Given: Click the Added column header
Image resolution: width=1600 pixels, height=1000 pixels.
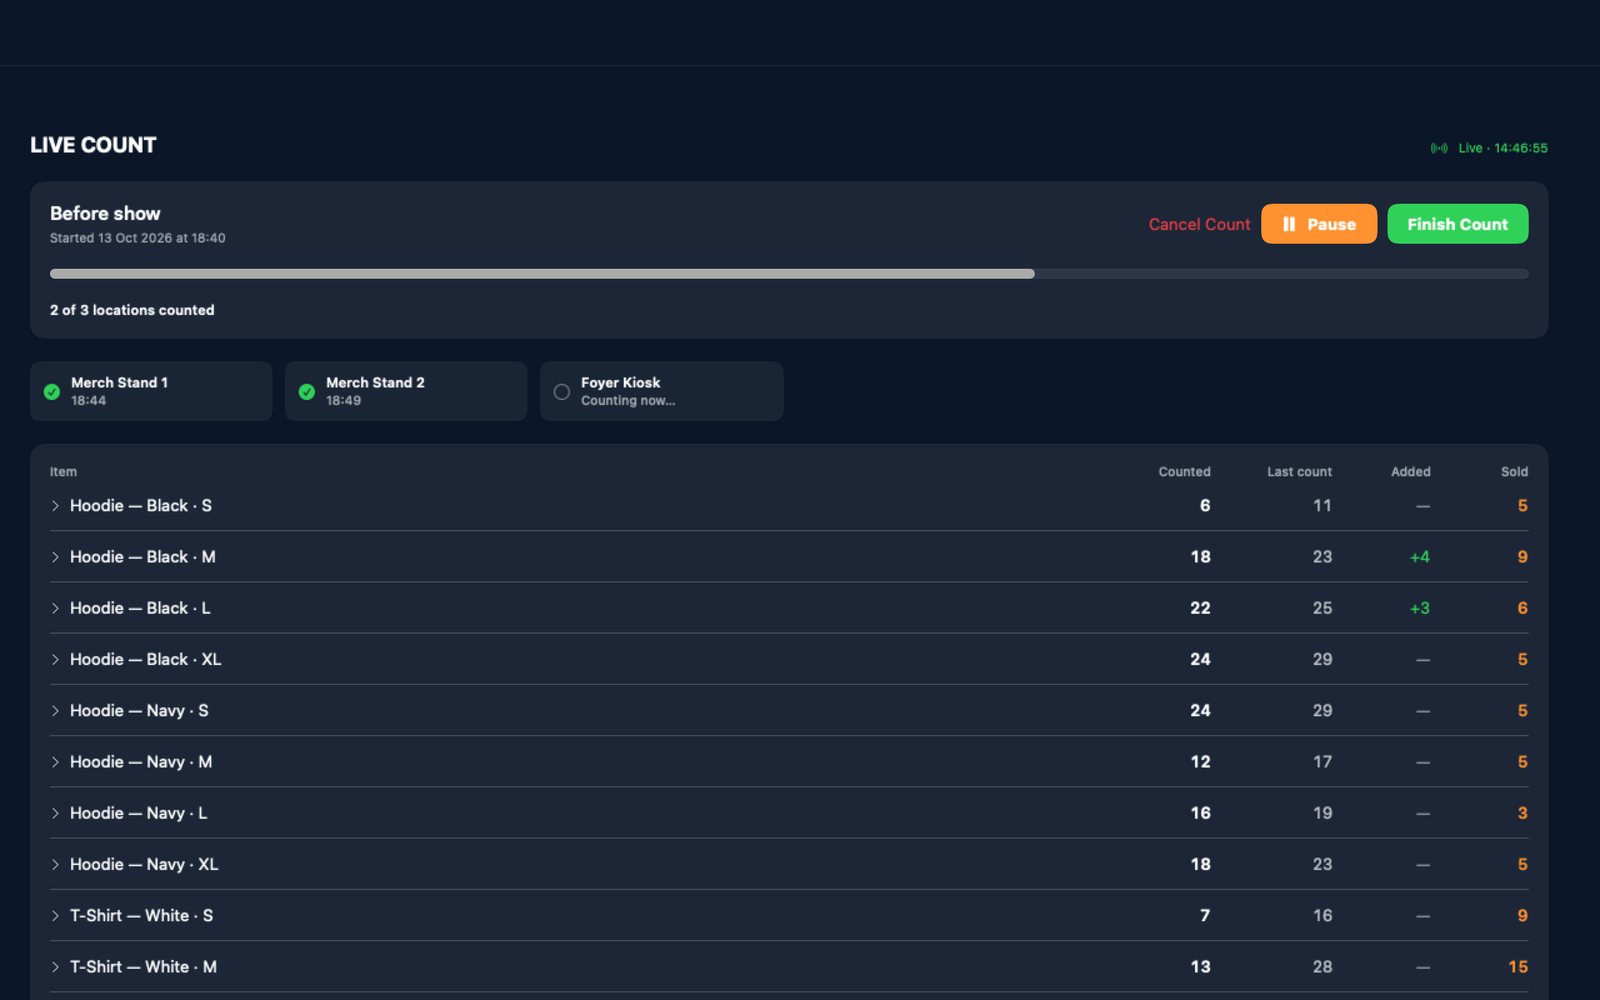Looking at the screenshot, I should [x=1410, y=472].
